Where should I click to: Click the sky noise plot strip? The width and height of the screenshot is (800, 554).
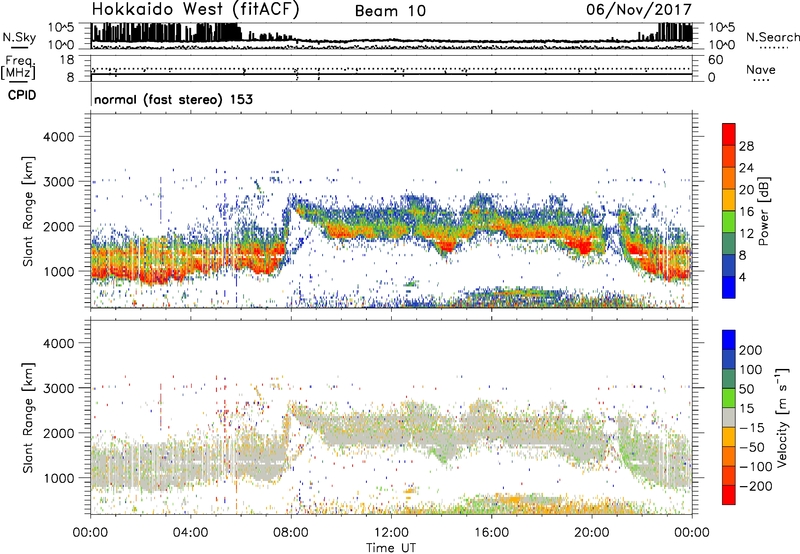[x=391, y=36]
